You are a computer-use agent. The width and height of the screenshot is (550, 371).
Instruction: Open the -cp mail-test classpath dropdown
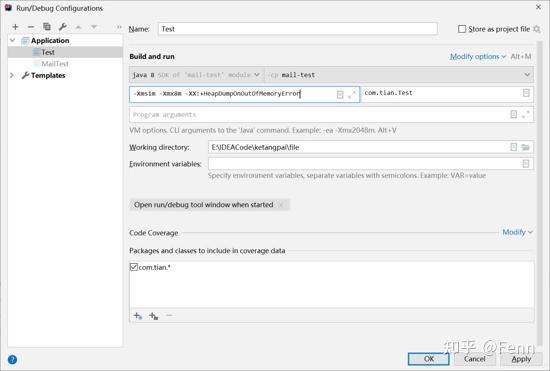pyautogui.click(x=399, y=75)
